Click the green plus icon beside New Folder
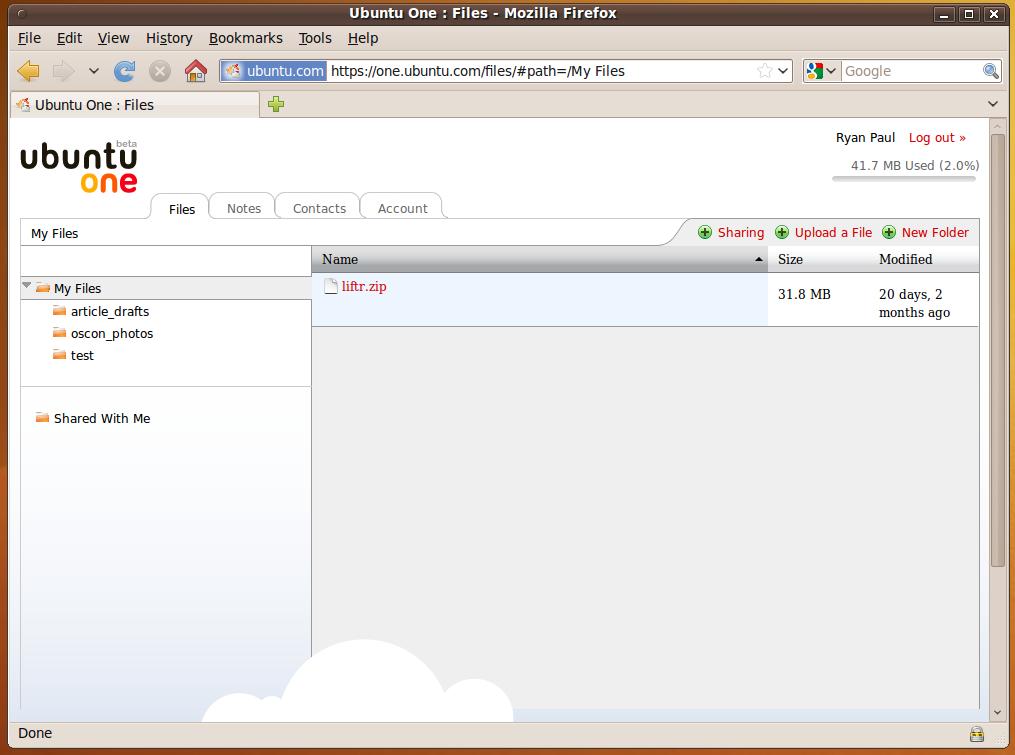 889,232
